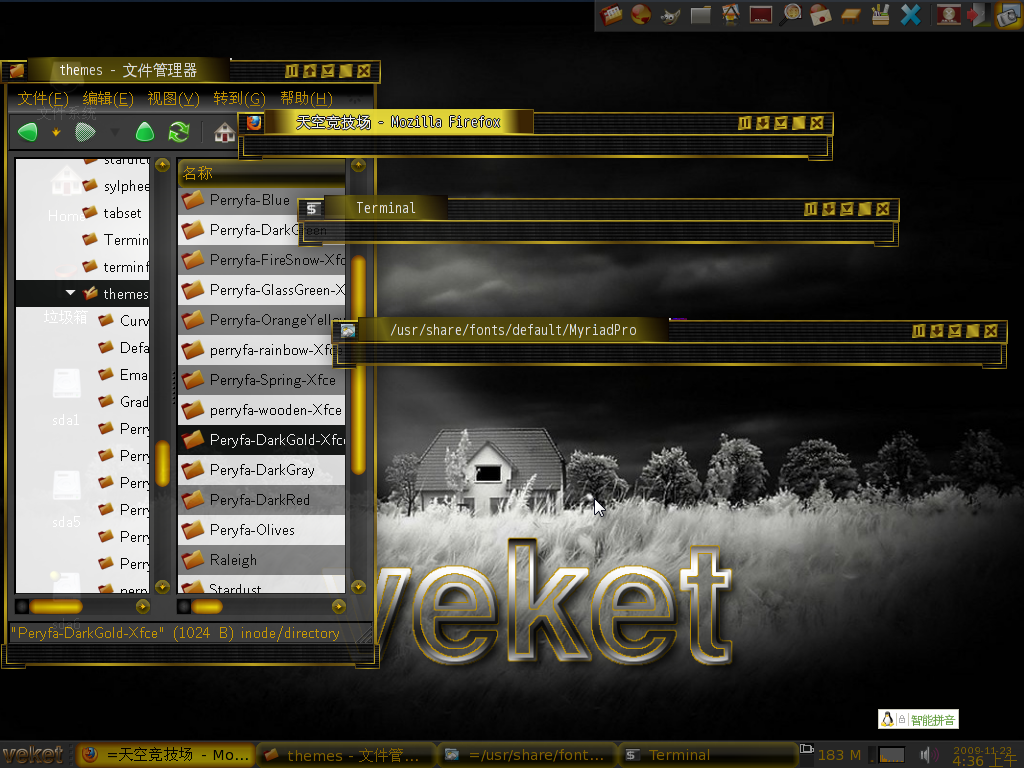Launch the camera screenshot icon in panel

[x=1009, y=15]
